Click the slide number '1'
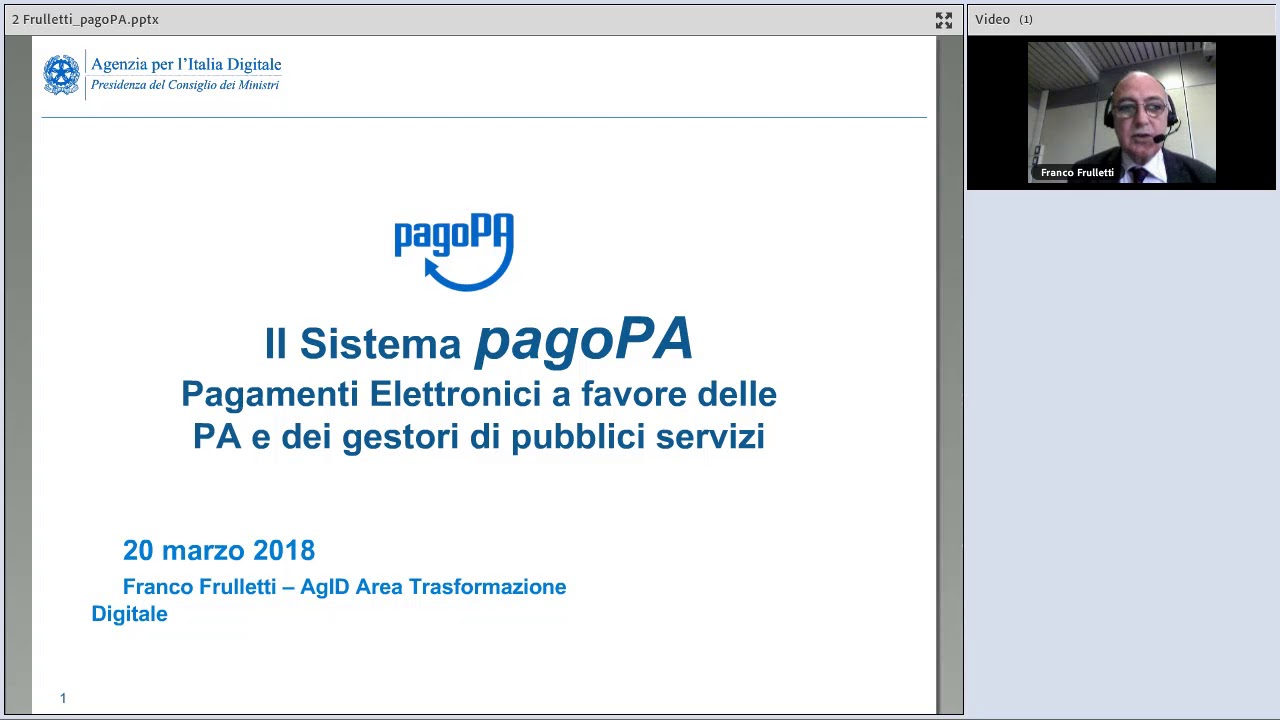 (62, 698)
